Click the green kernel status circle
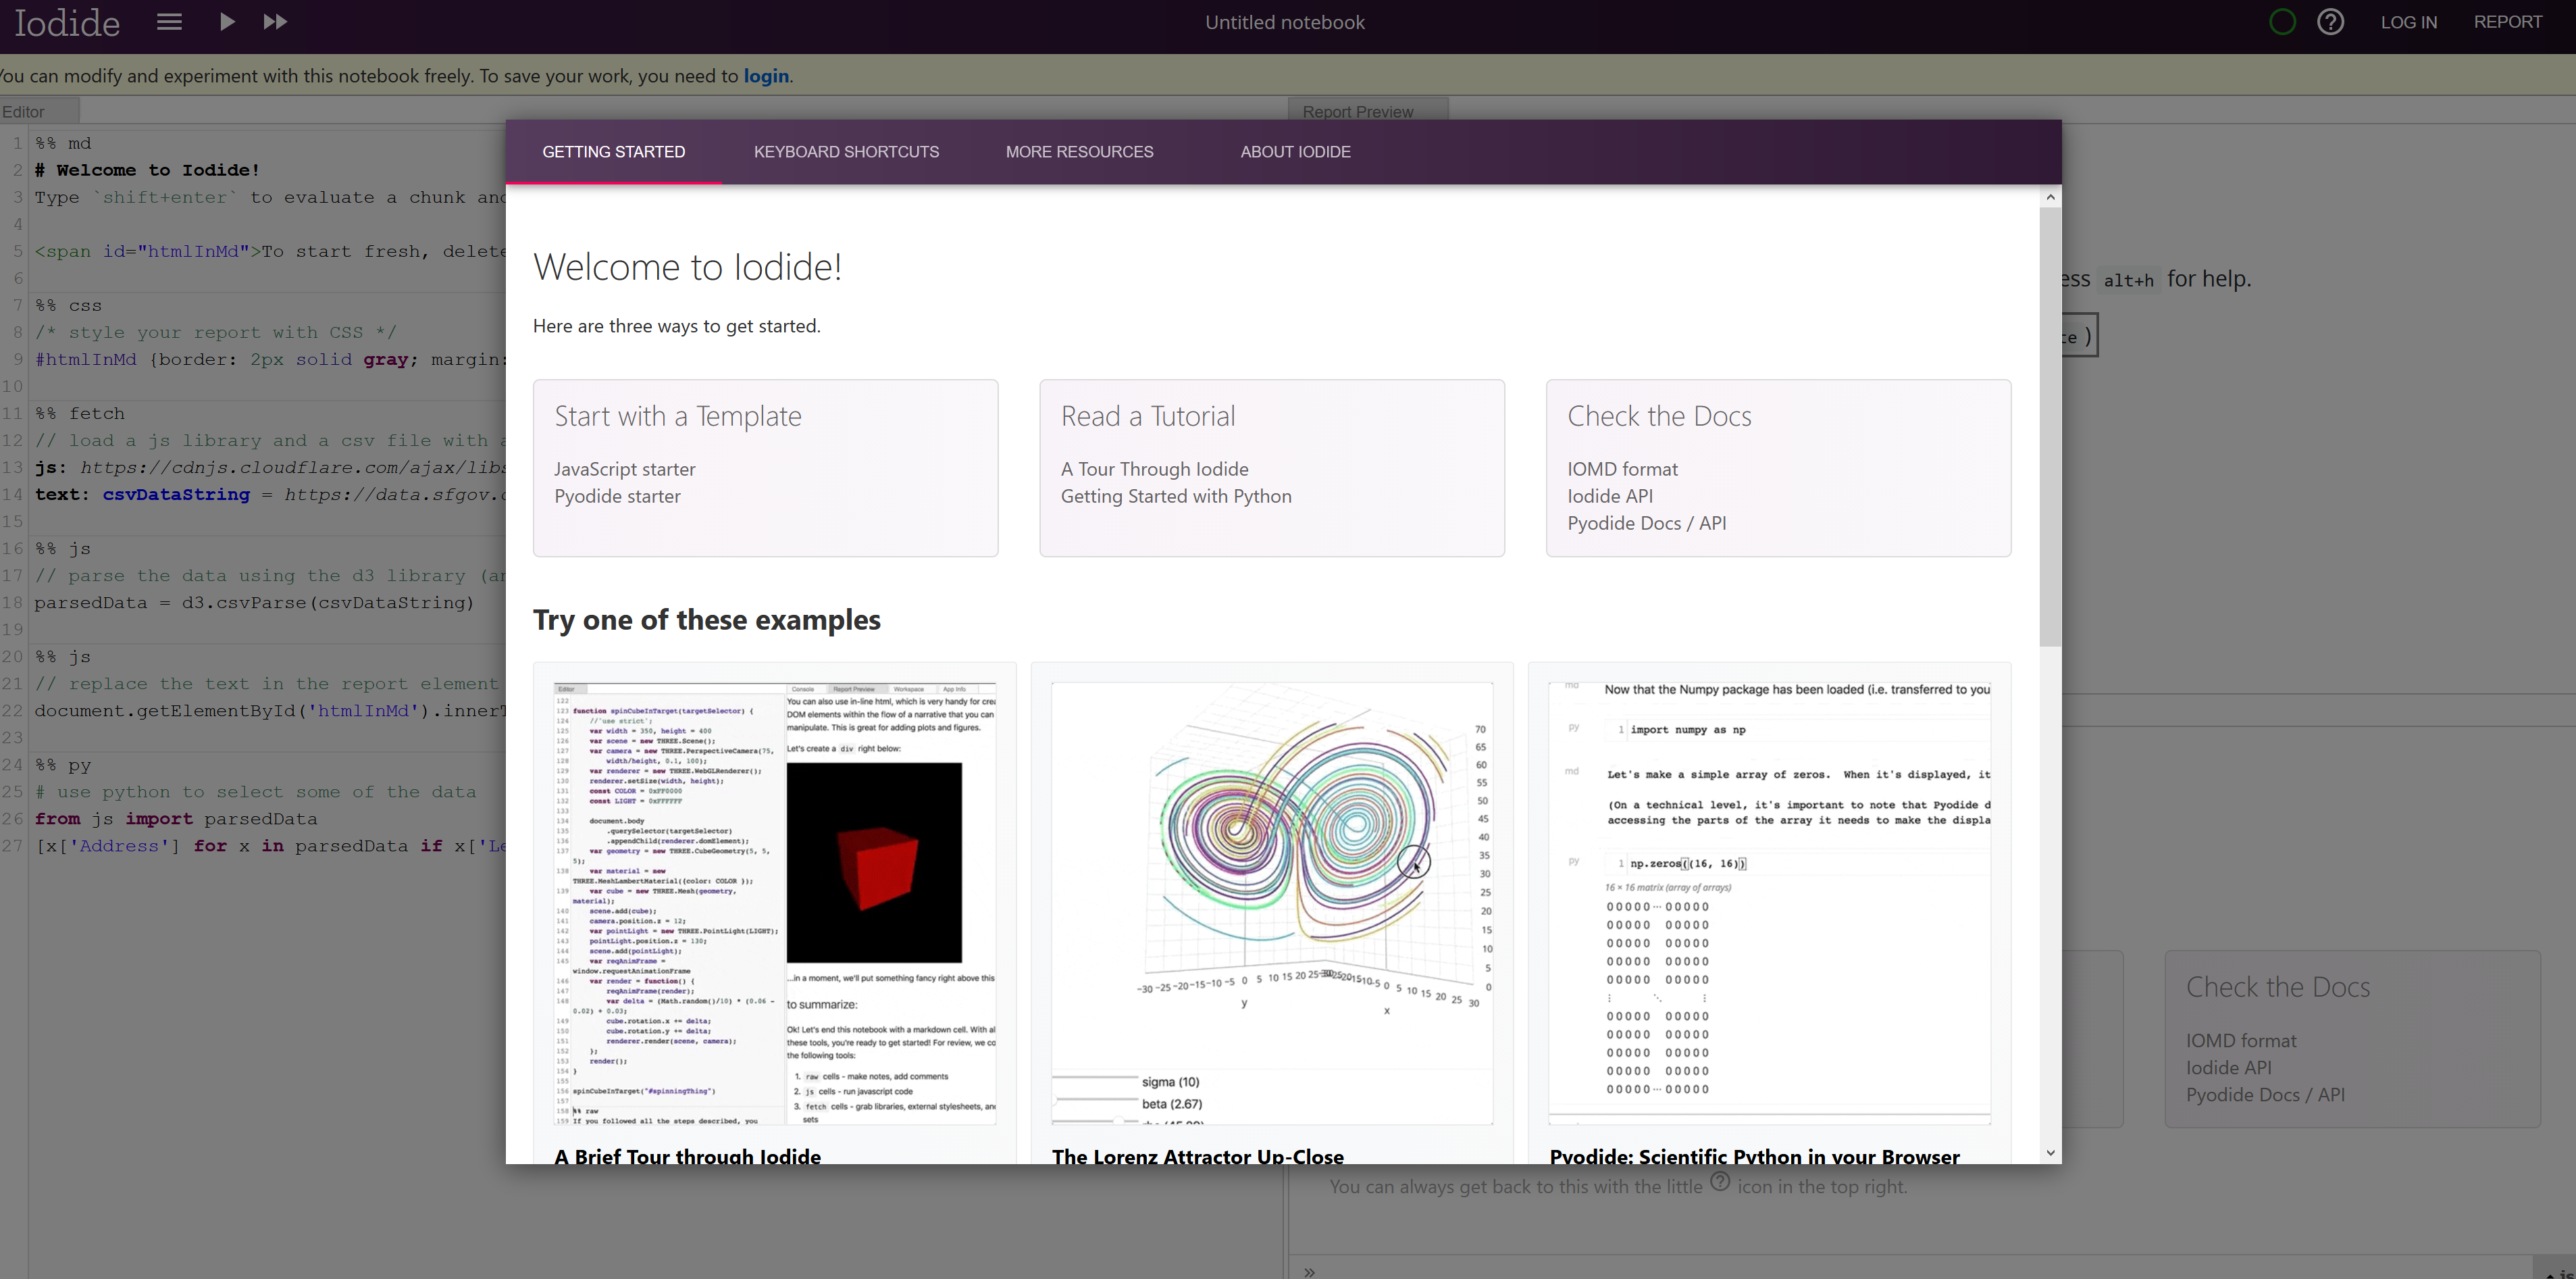 (2282, 22)
